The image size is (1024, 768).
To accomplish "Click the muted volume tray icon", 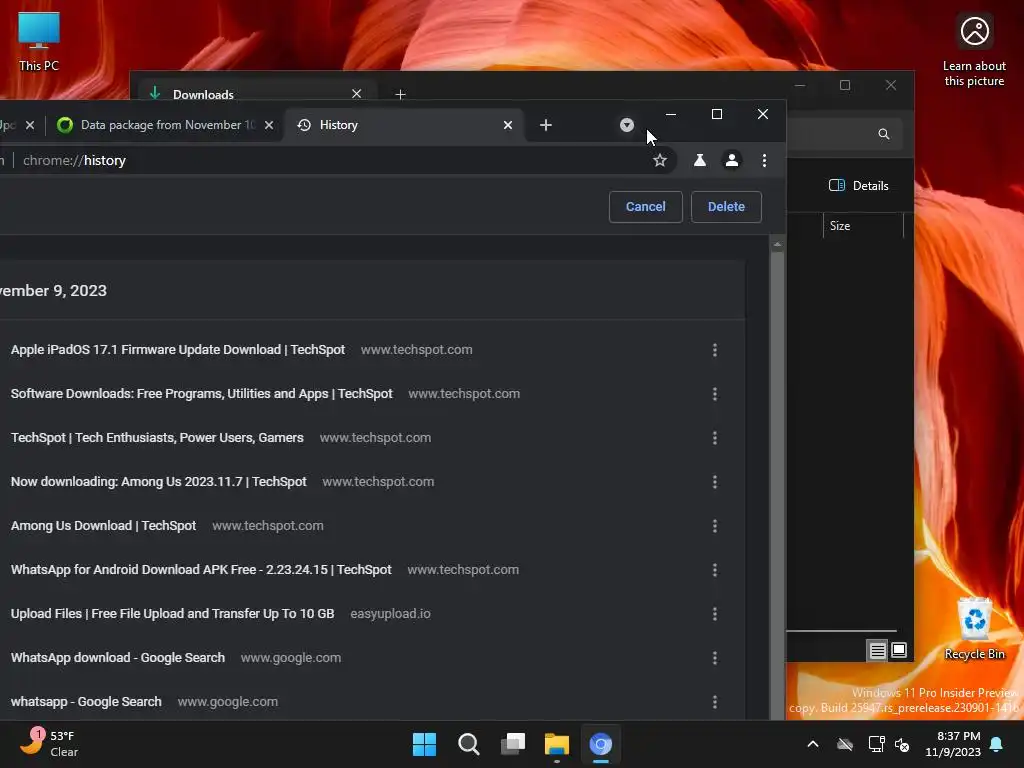I will pos(903,744).
